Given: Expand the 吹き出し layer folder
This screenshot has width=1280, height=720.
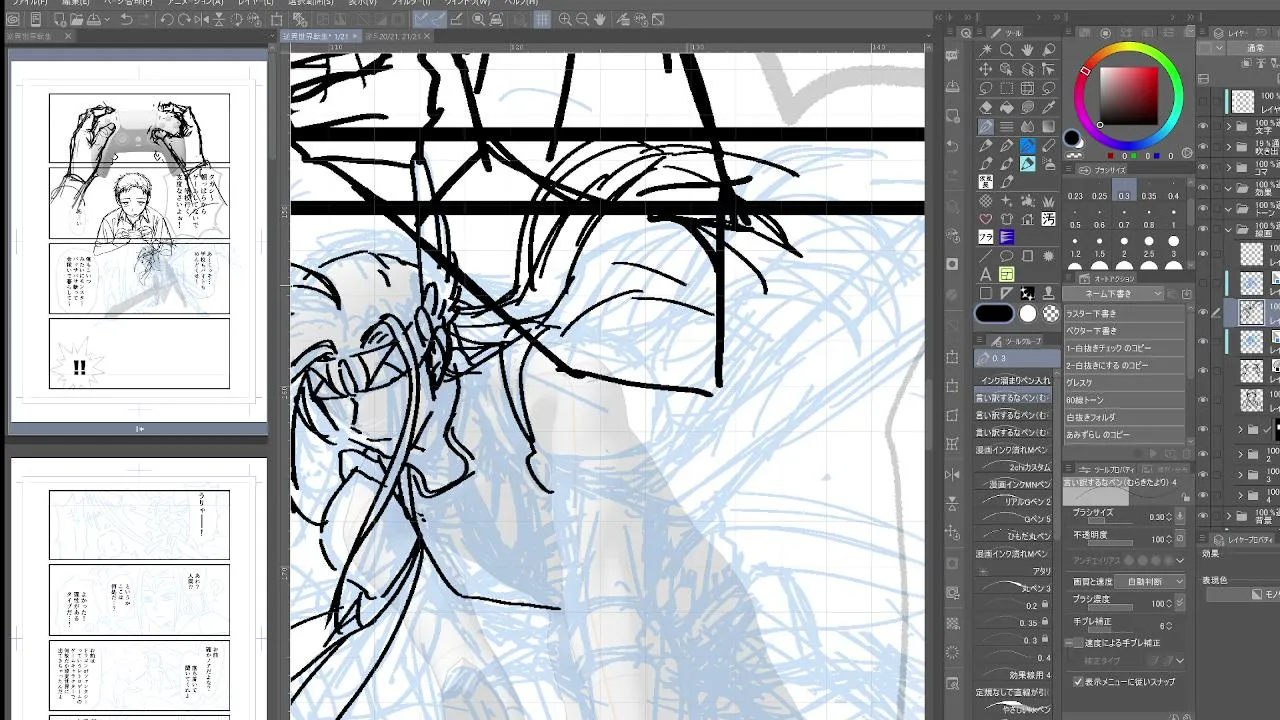Looking at the screenshot, I should point(1229,147).
